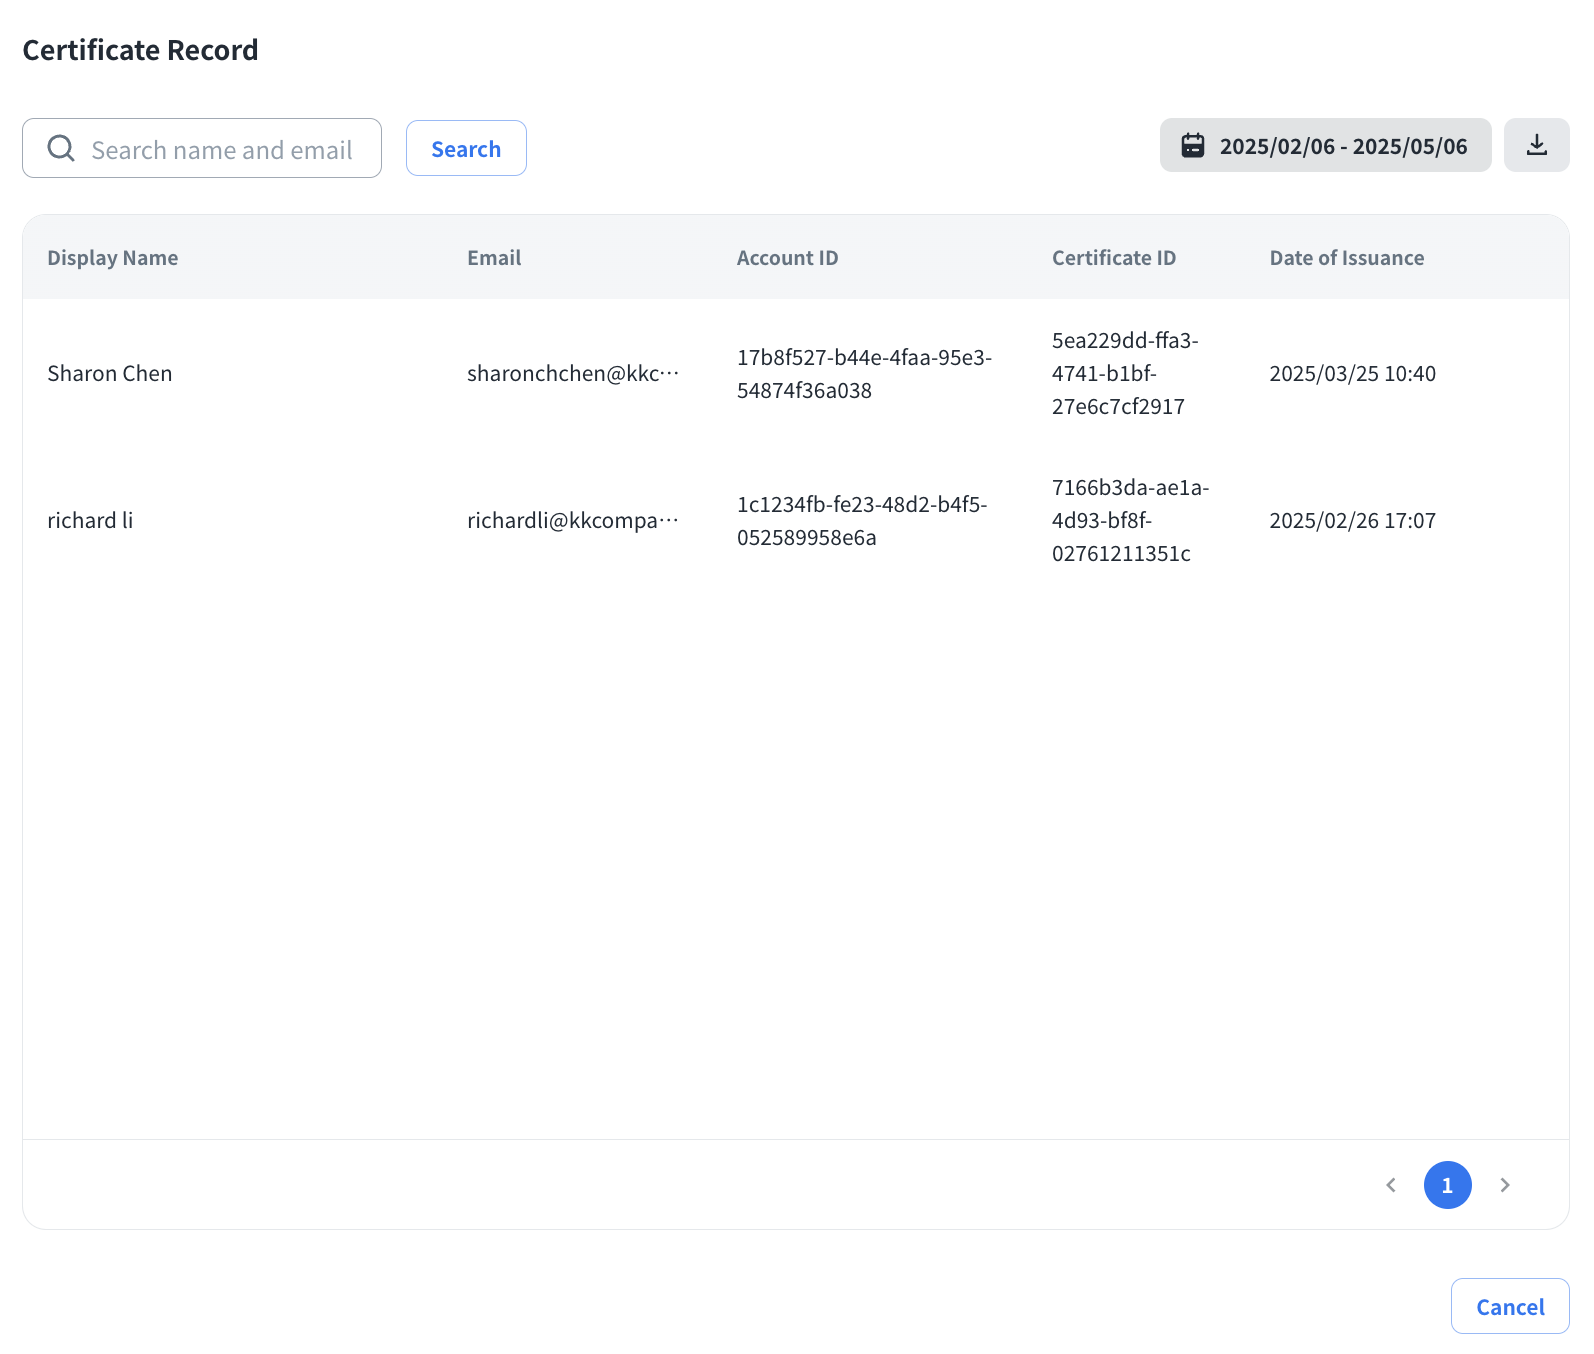
Task: Select page 1 in pagination
Action: 1447,1185
